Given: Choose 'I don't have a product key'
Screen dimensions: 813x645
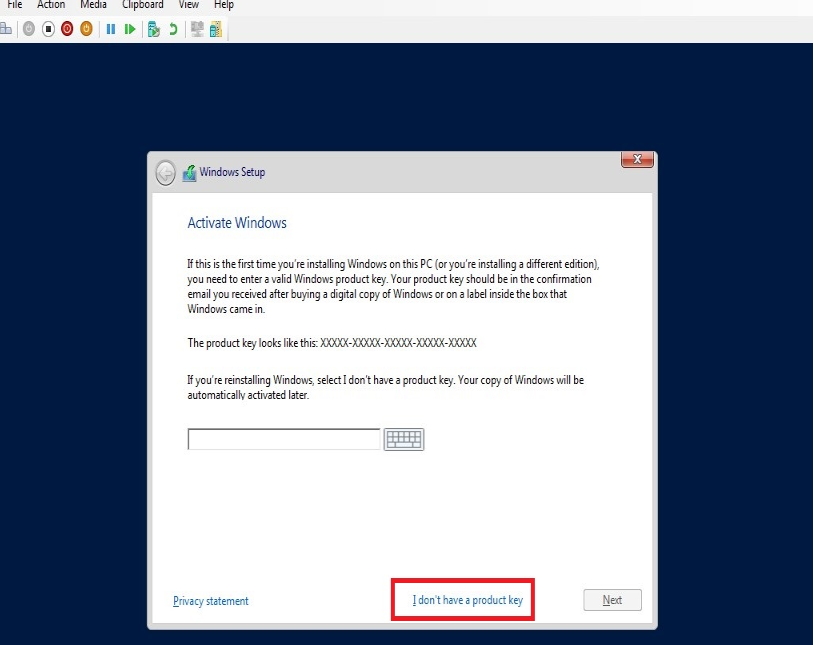Looking at the screenshot, I should point(468,600).
